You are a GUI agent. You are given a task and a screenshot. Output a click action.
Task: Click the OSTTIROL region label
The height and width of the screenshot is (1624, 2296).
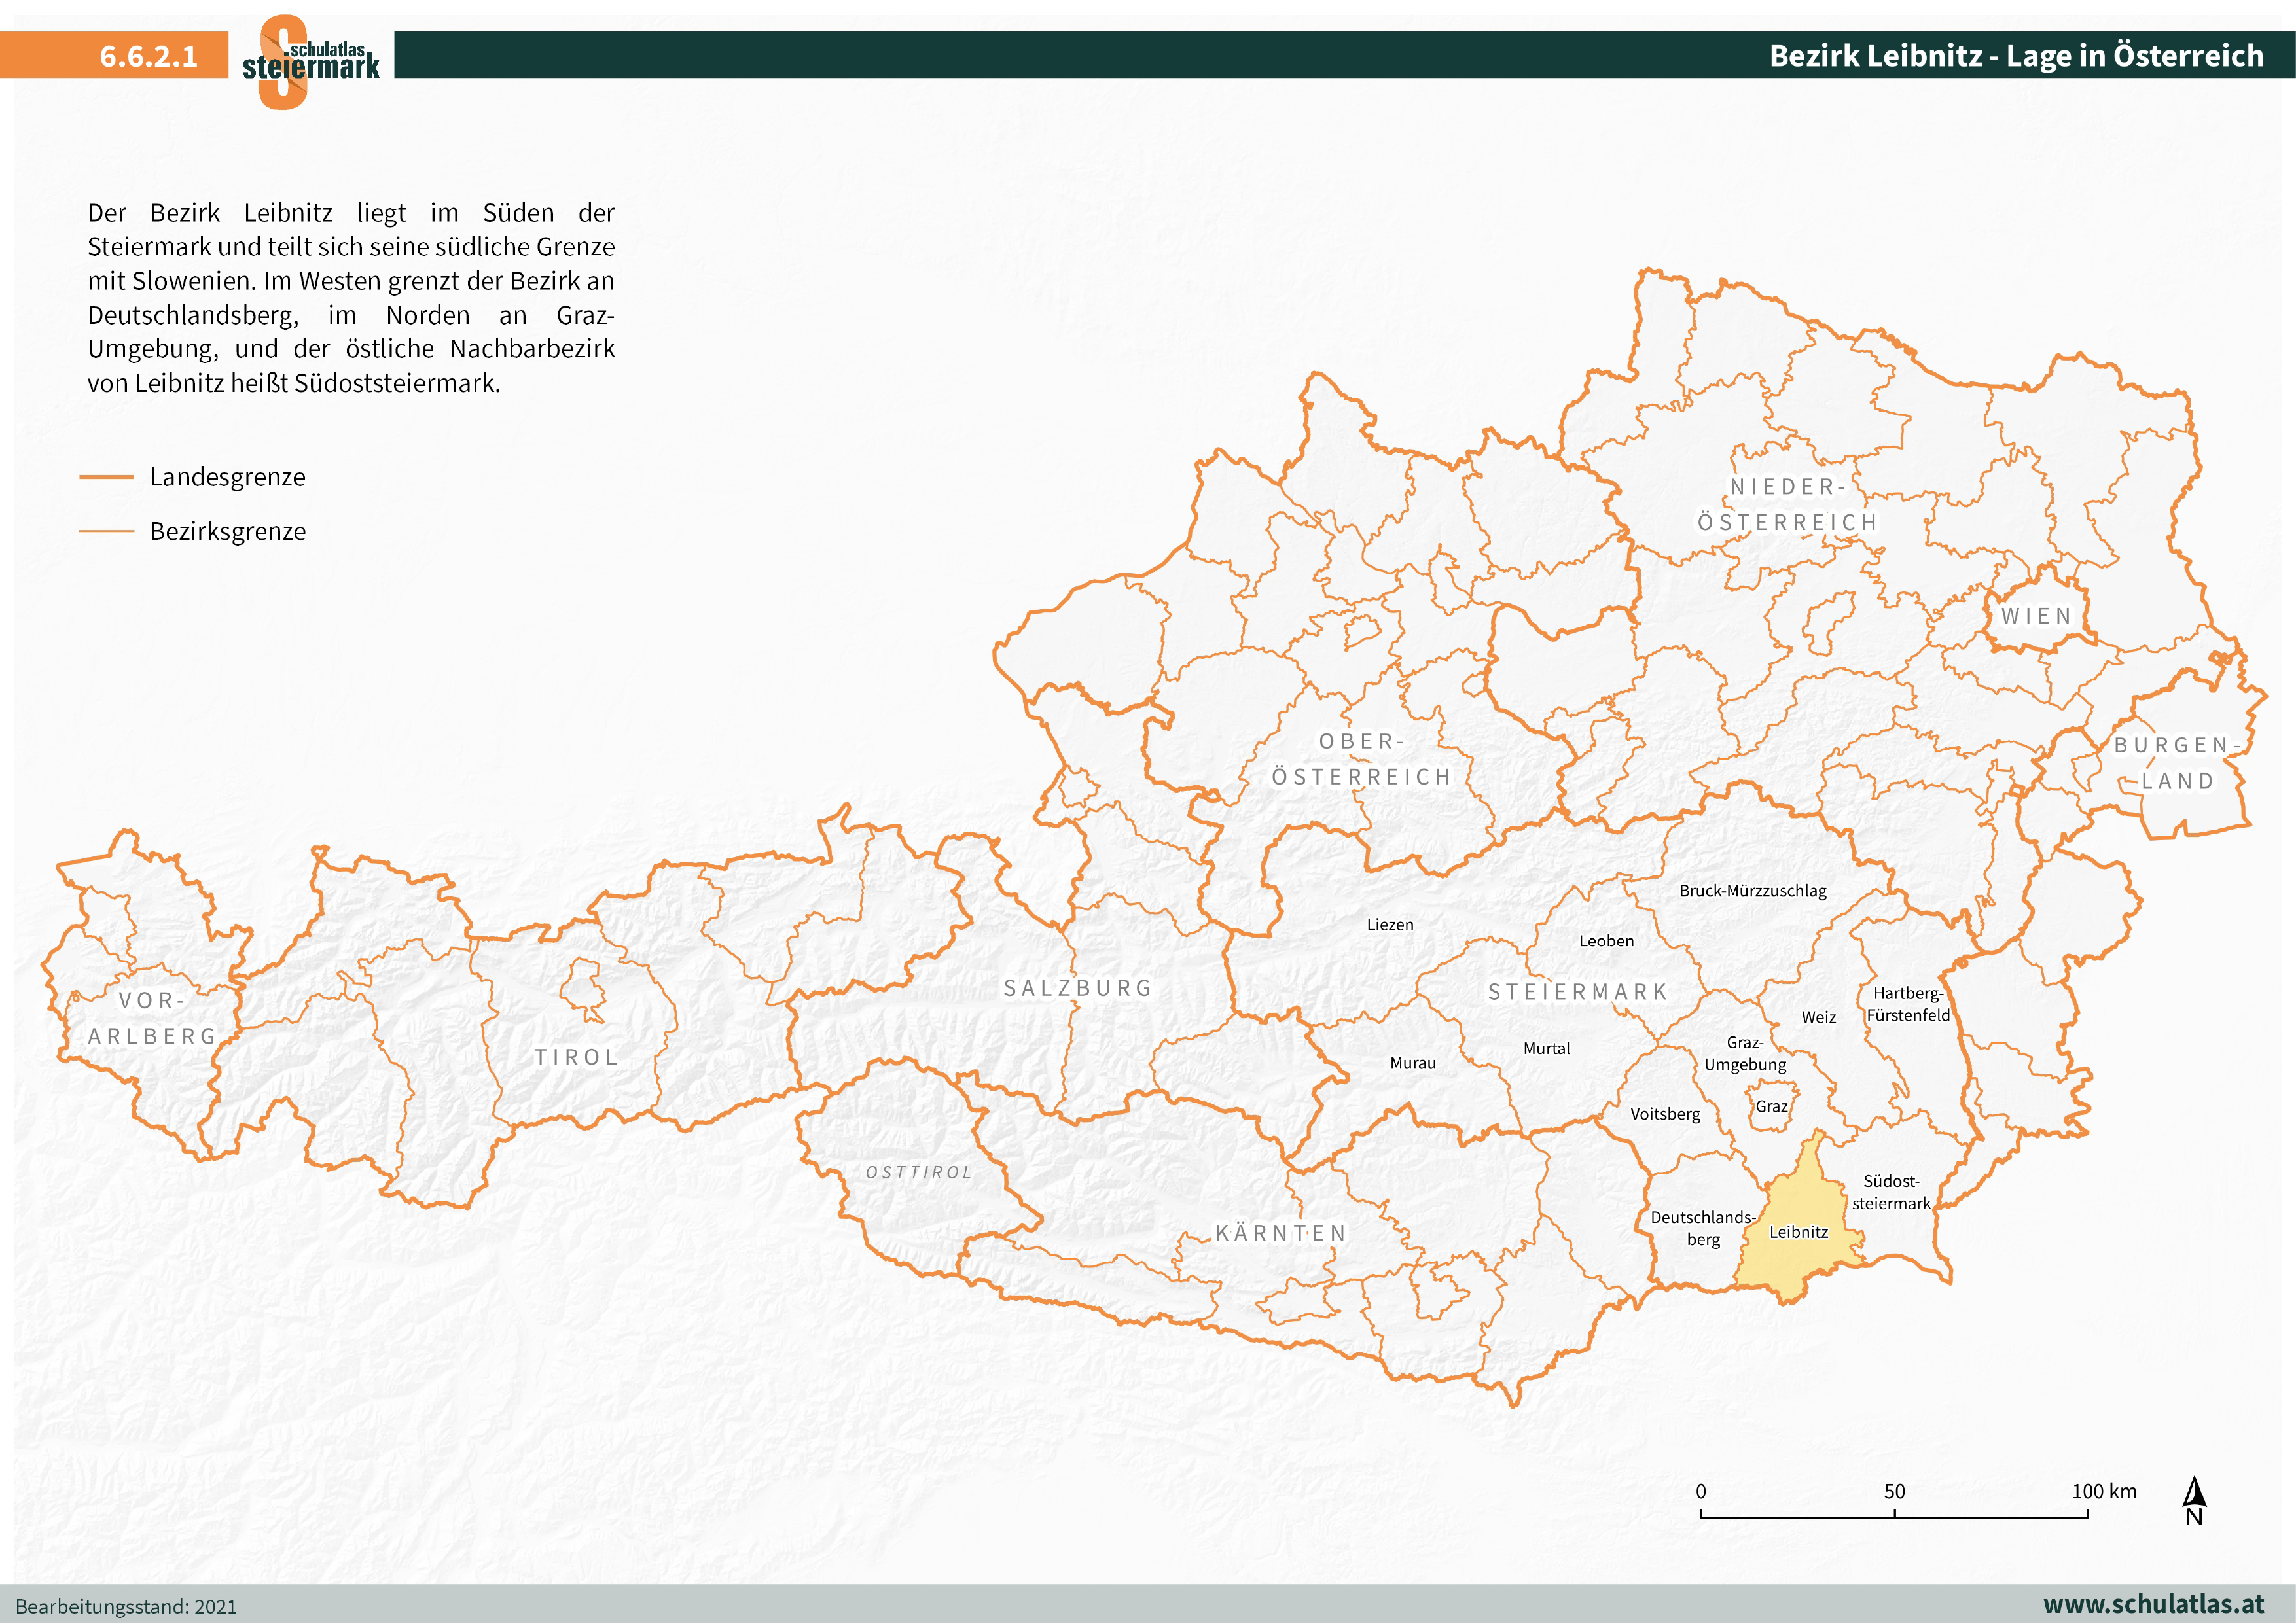click(918, 1172)
